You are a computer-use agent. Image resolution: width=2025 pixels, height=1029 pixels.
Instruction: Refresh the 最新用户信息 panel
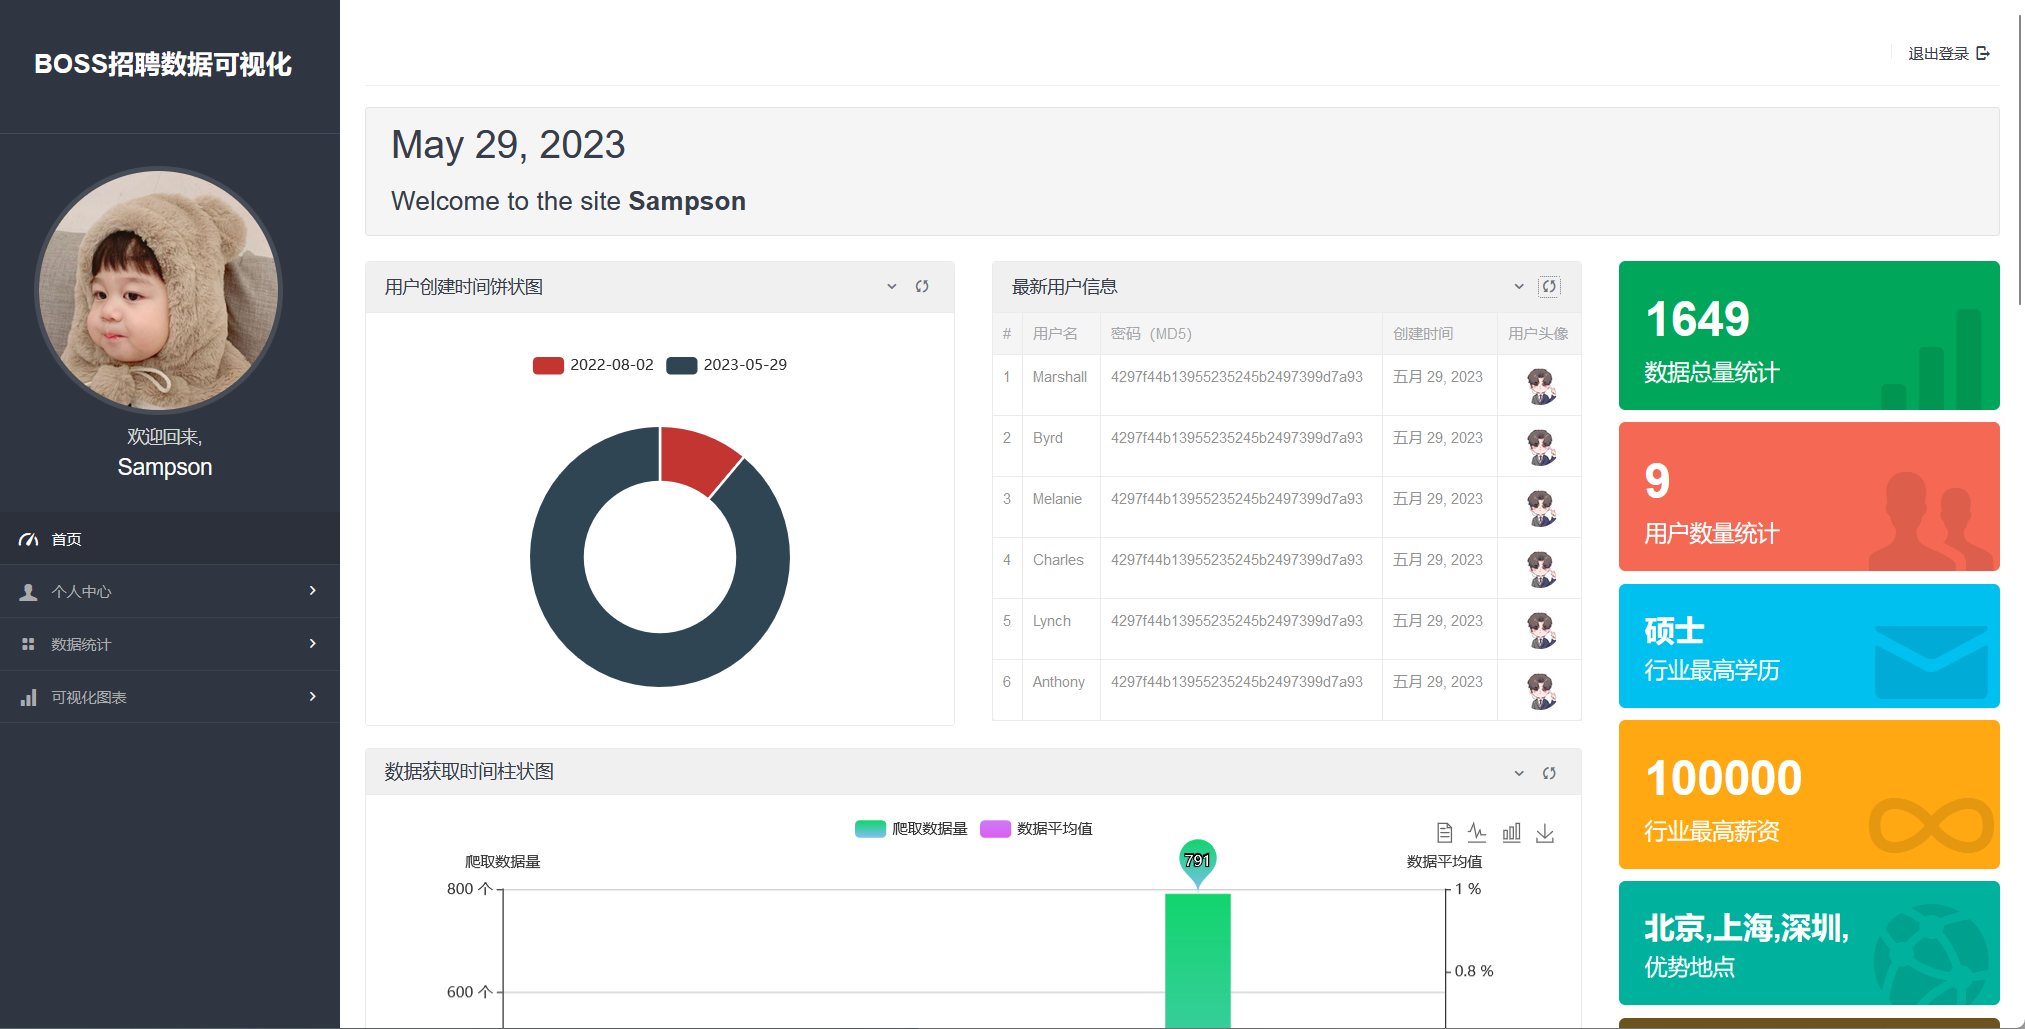point(1549,286)
